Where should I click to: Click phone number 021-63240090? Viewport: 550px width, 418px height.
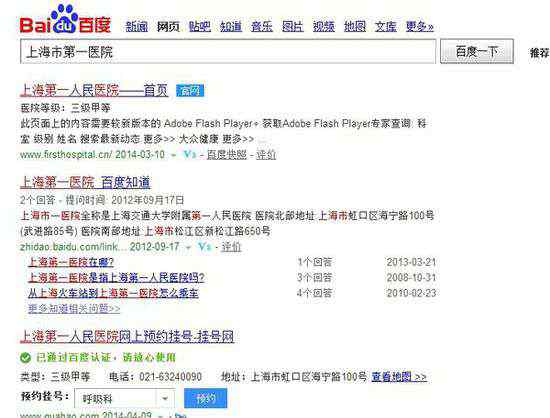(170, 377)
